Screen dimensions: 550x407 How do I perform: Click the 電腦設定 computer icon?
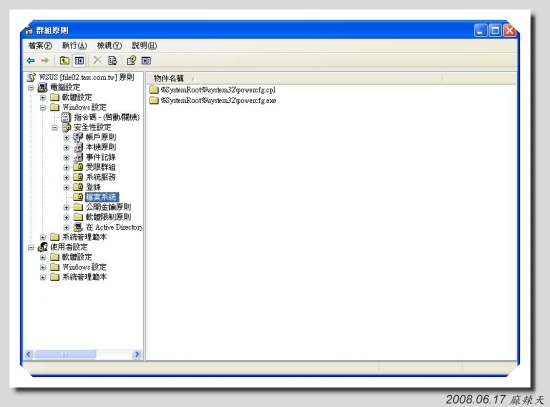[x=42, y=87]
